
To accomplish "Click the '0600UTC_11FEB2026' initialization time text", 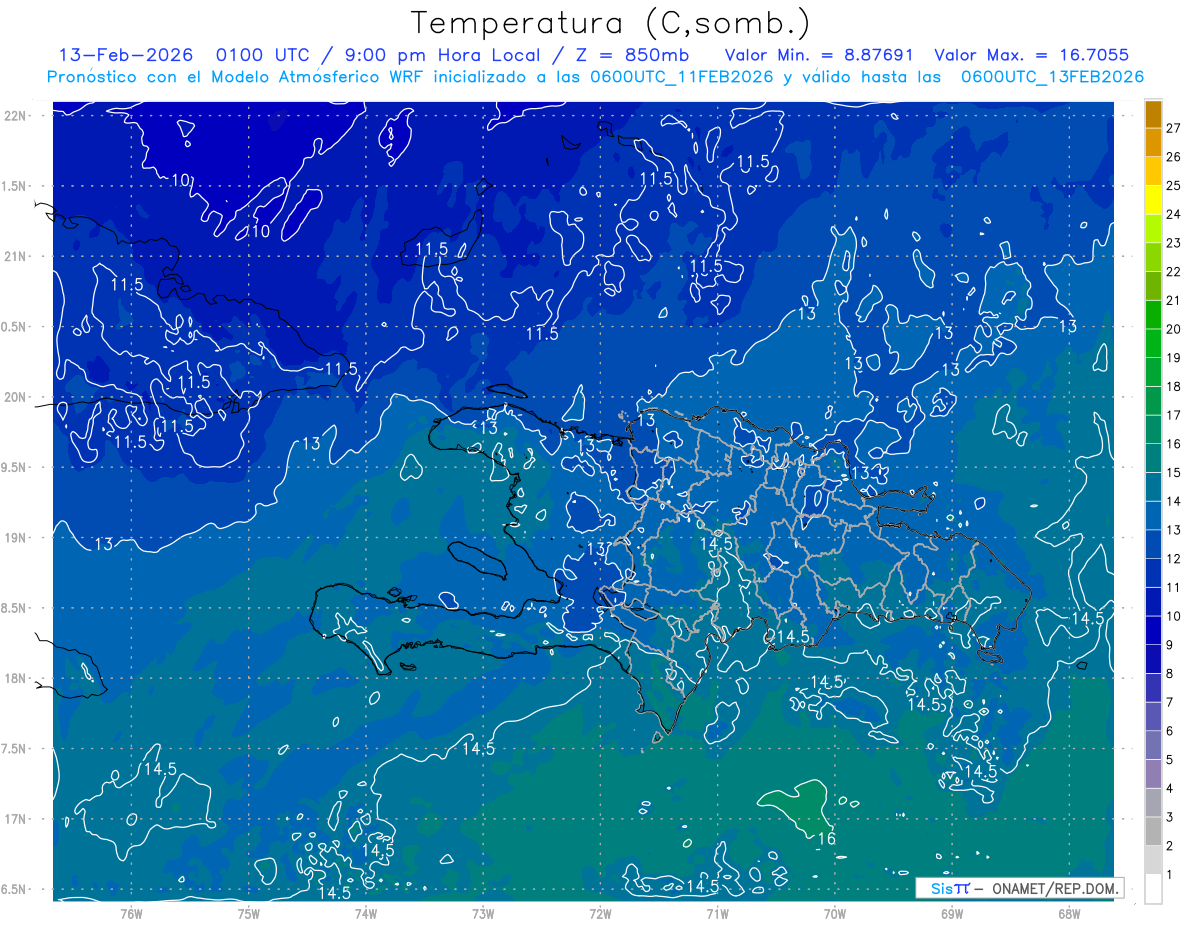I will (681, 77).
